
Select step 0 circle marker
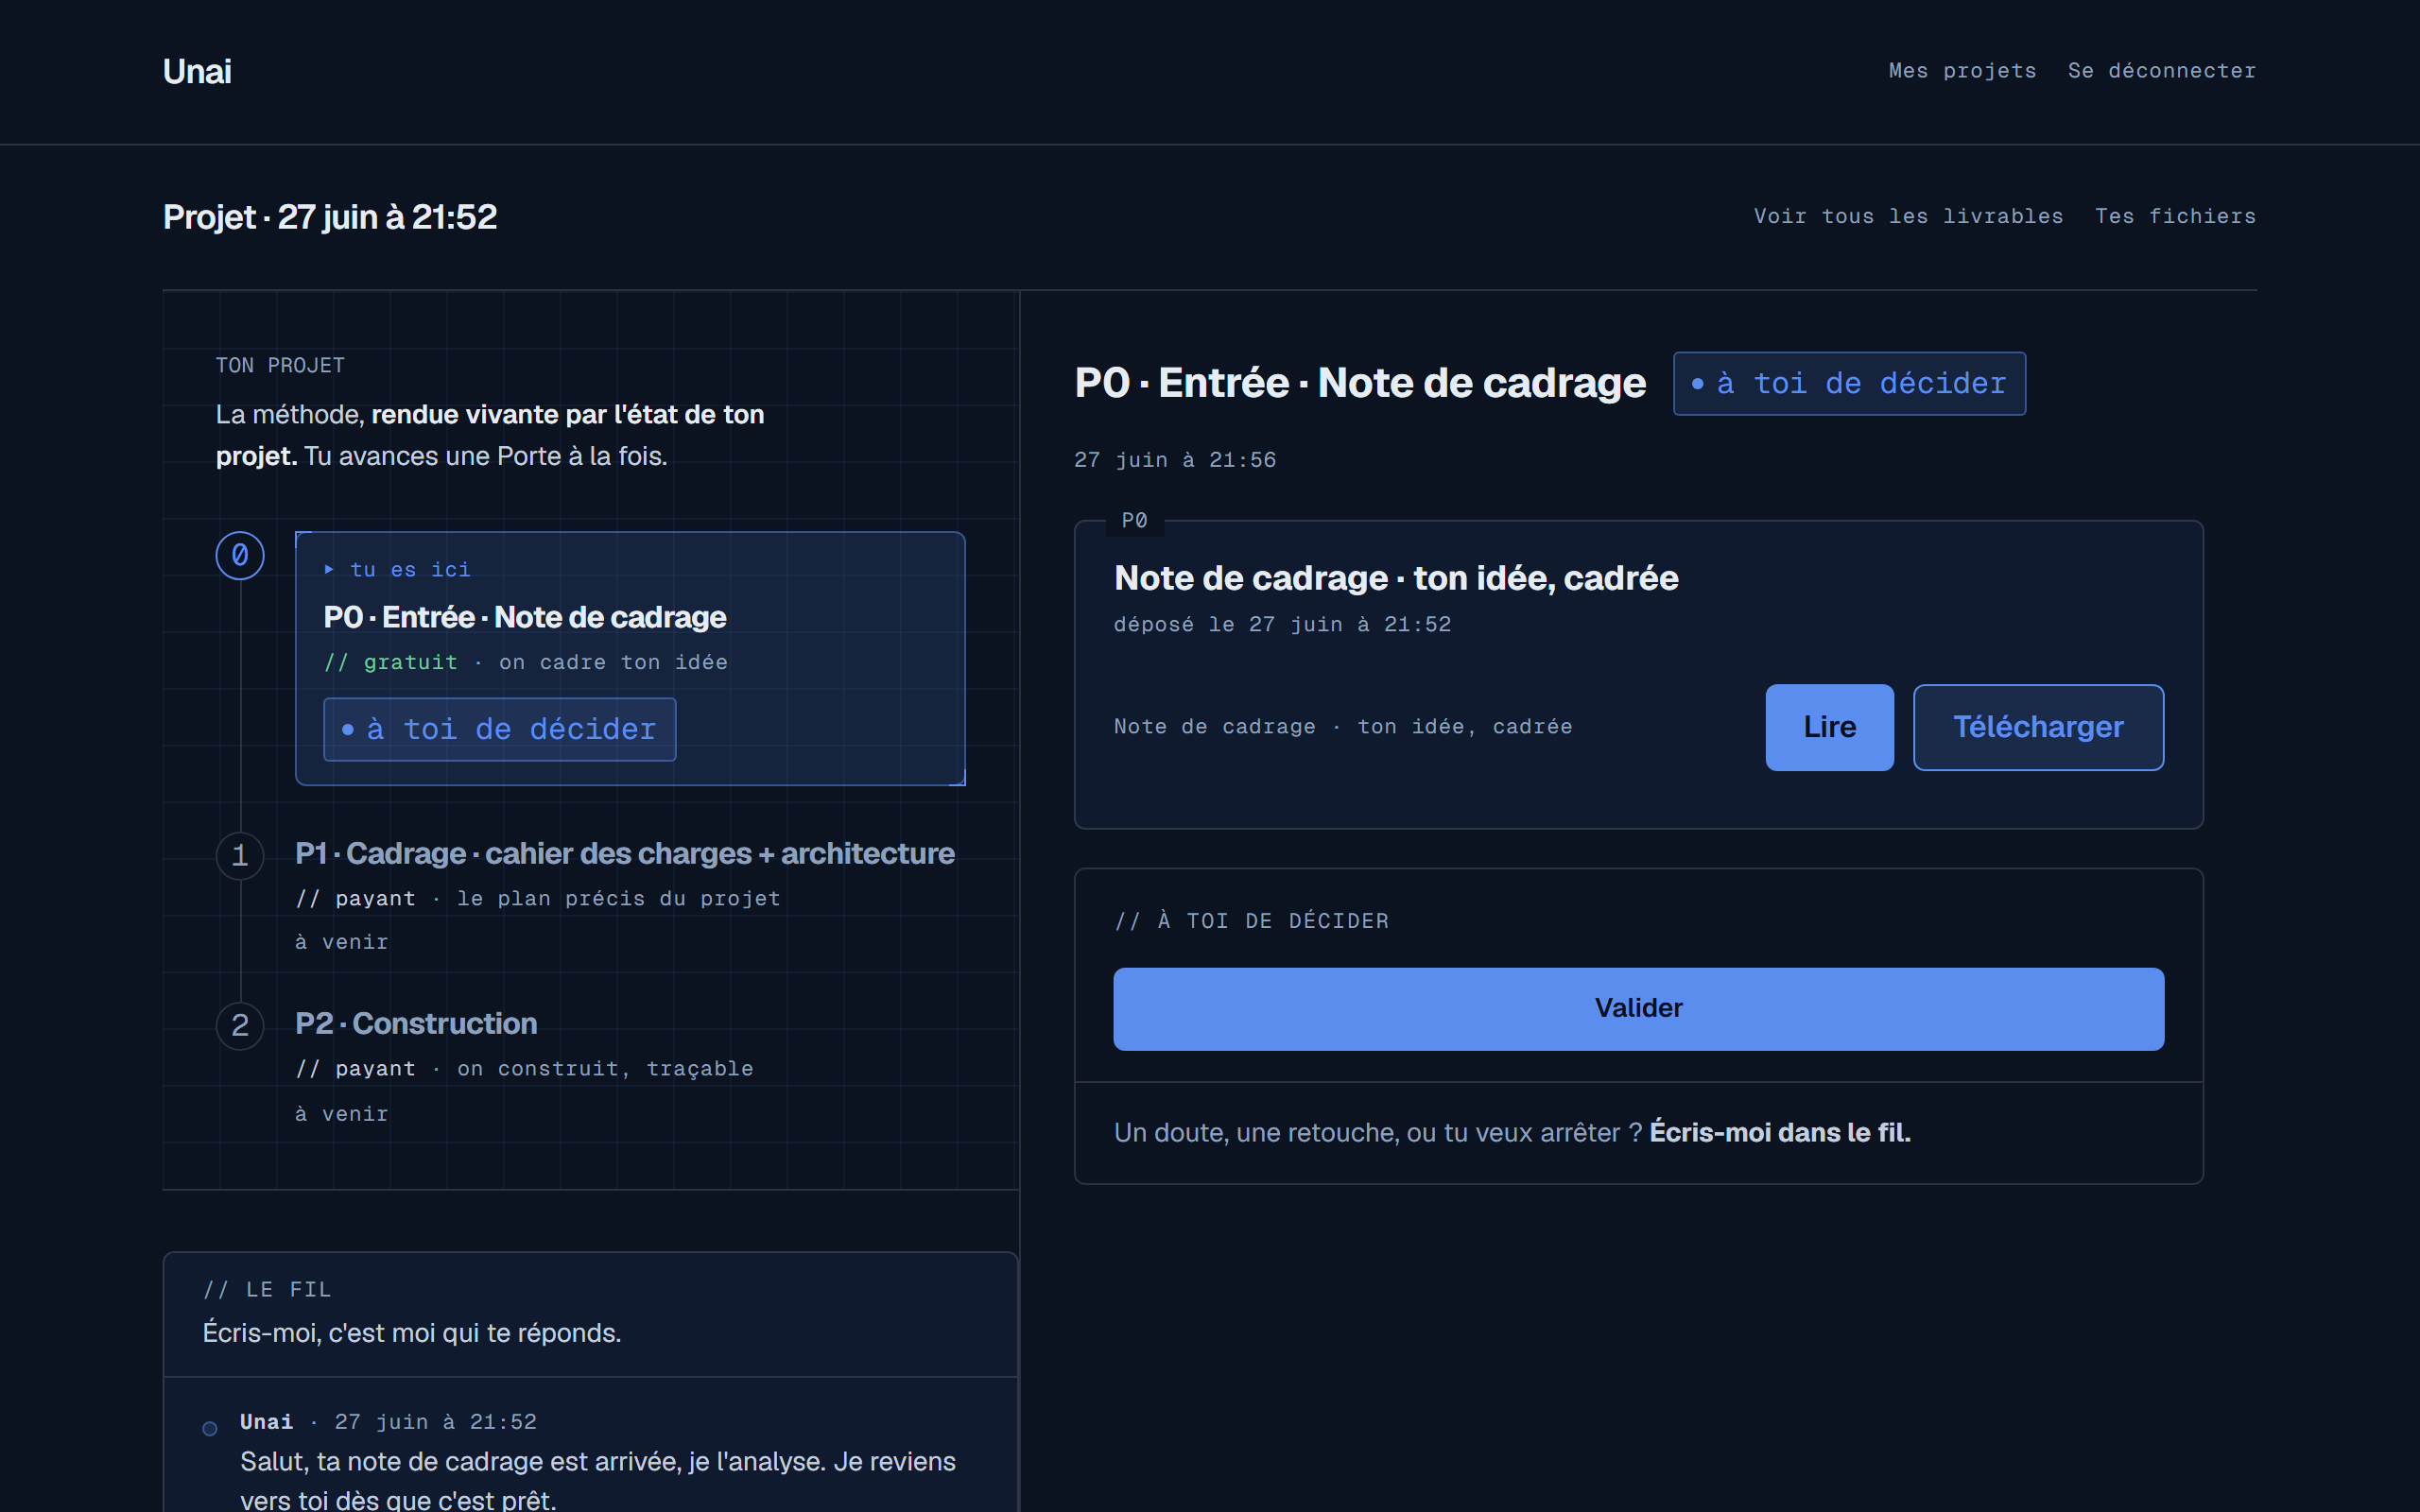240,555
